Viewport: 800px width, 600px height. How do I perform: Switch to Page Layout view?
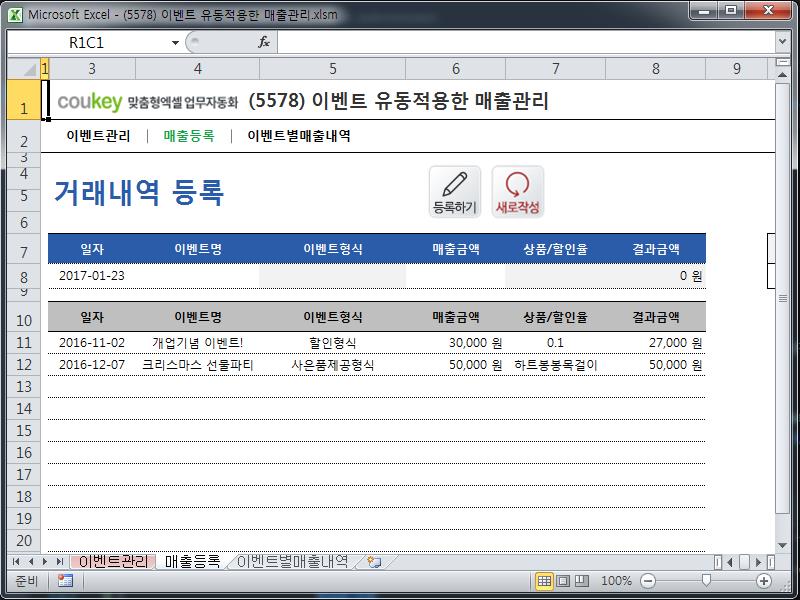point(563,581)
